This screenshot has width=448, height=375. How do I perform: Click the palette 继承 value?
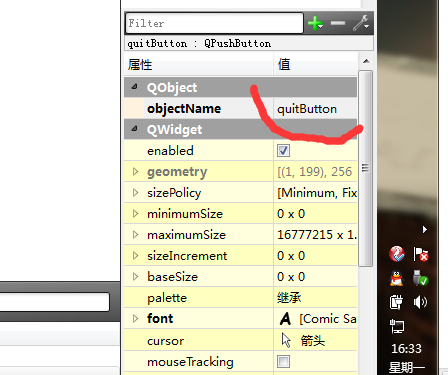click(289, 298)
